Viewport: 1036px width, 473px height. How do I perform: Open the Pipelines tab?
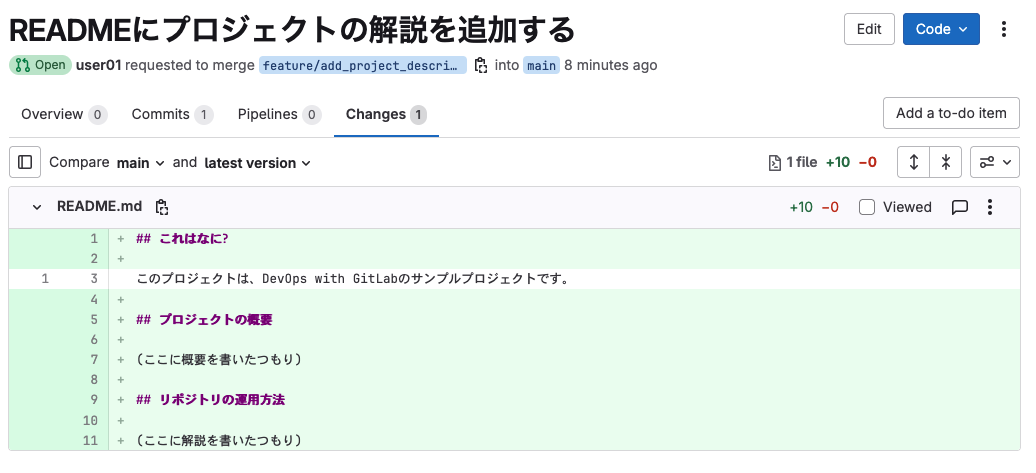point(279,114)
